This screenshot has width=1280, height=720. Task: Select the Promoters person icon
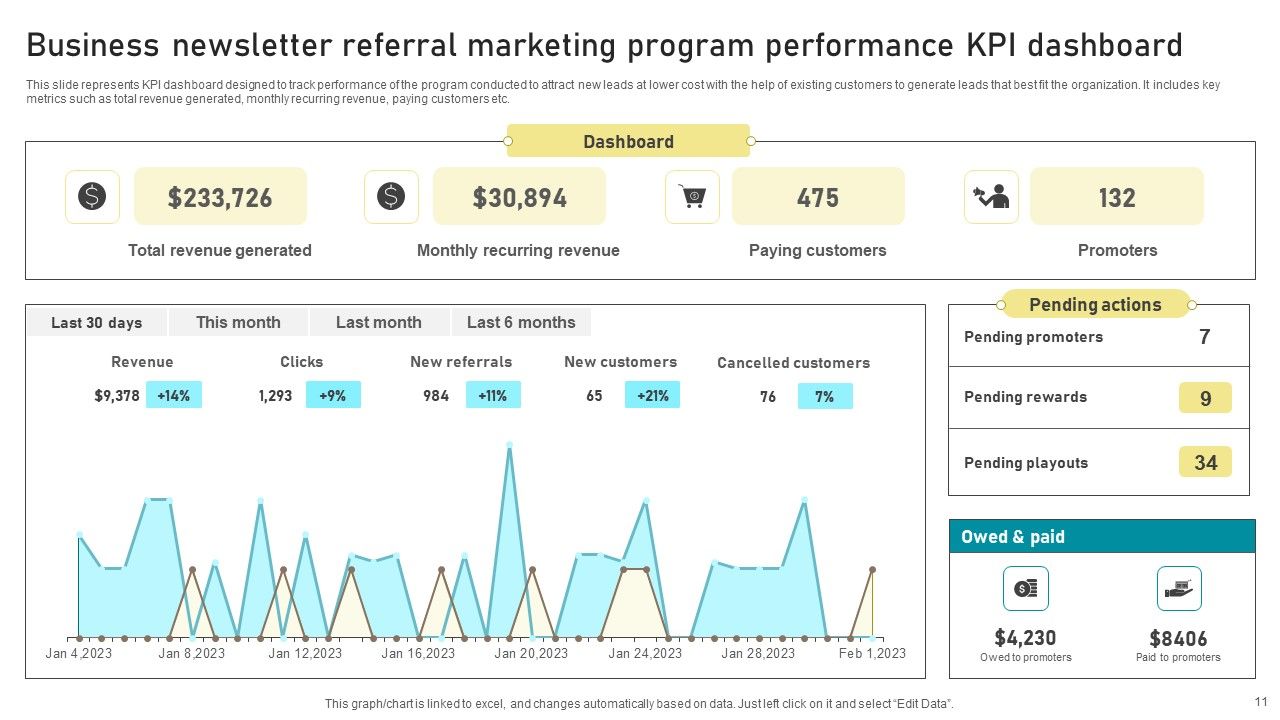point(991,196)
